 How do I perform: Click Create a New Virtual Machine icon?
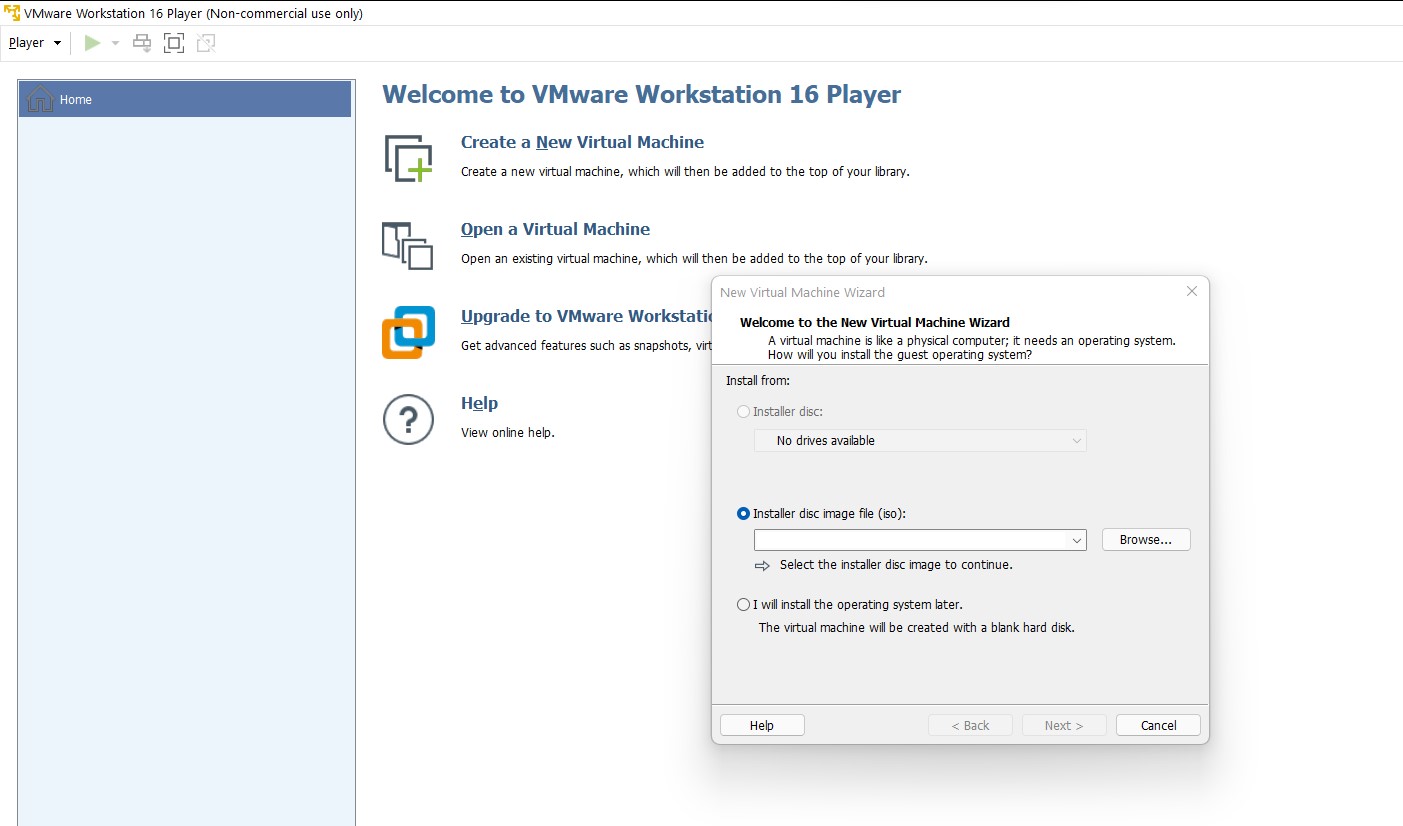[x=408, y=158]
